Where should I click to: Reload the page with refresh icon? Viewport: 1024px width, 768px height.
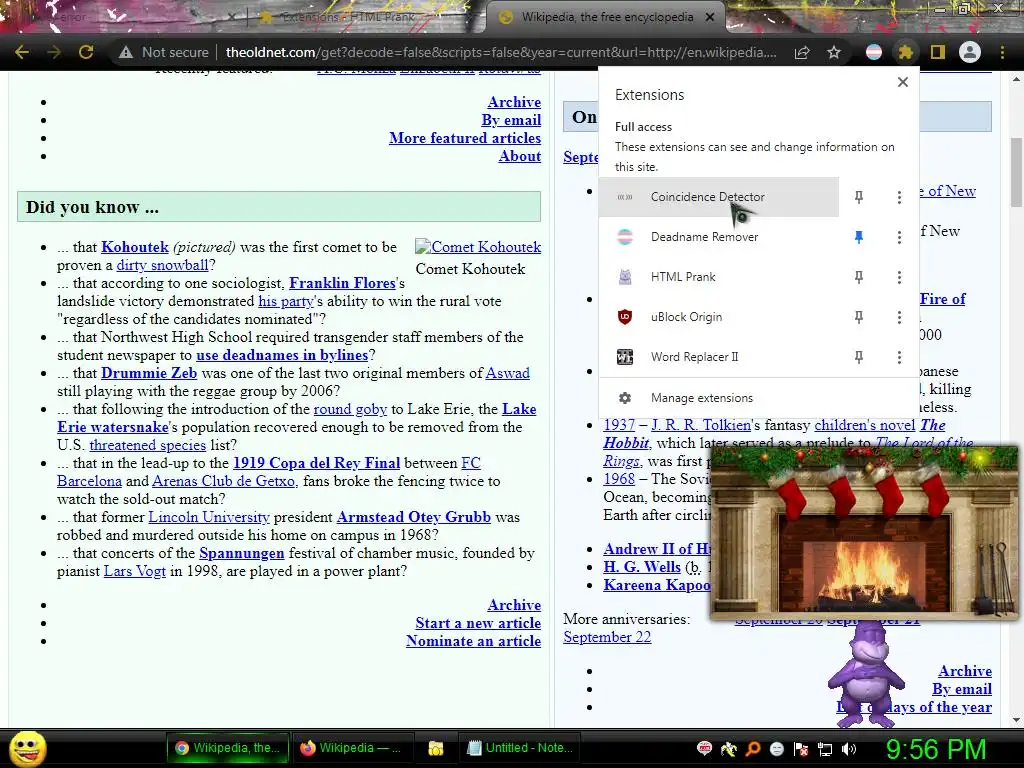click(x=86, y=52)
